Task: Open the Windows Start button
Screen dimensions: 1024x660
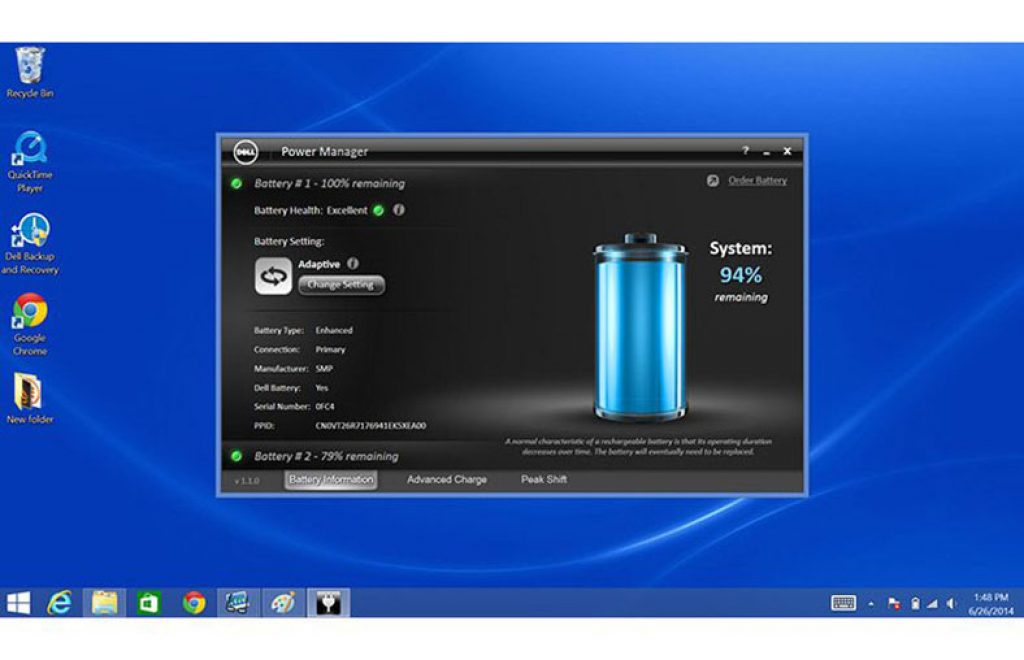Action: [x=18, y=603]
